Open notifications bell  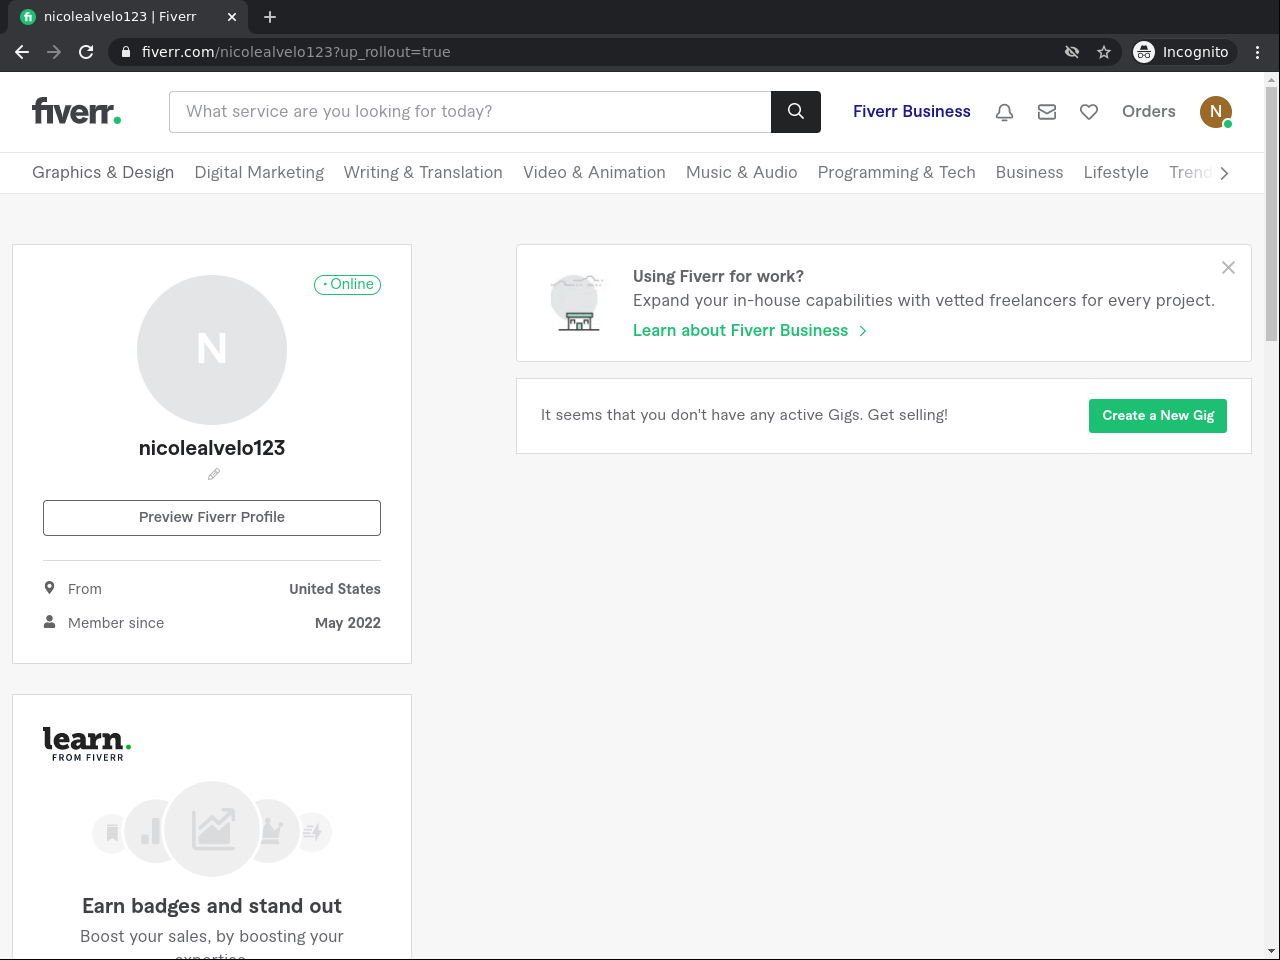(1005, 112)
